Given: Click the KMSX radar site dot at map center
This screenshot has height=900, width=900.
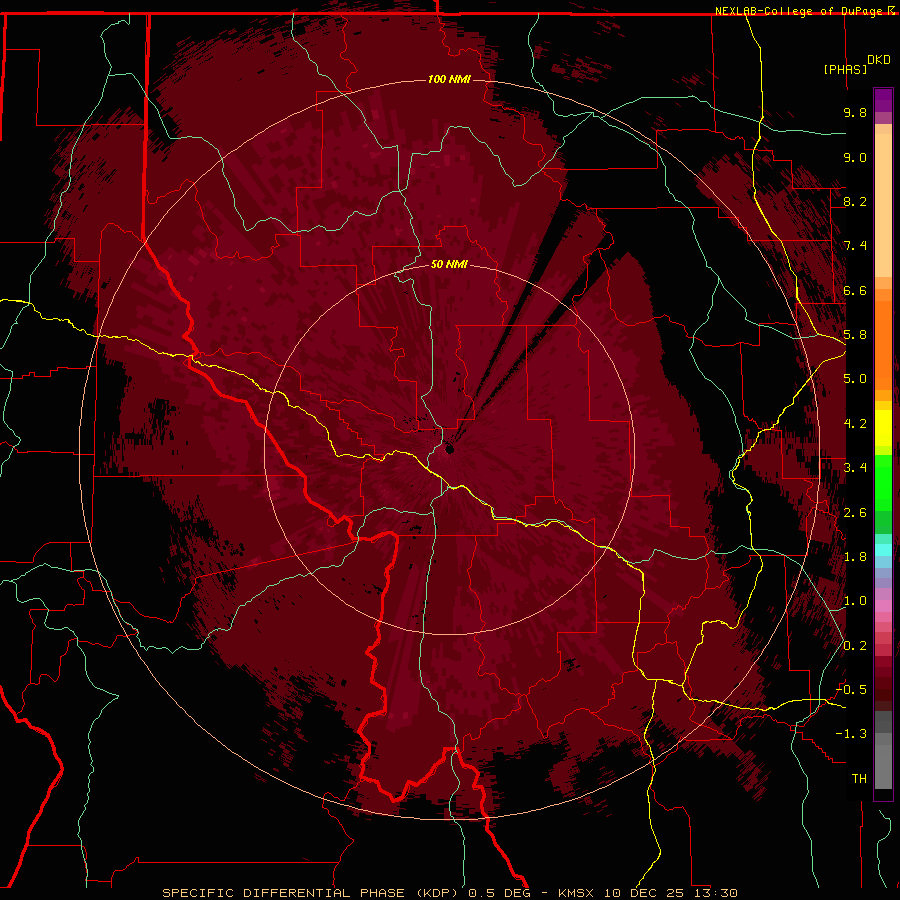Looking at the screenshot, I should (449, 449).
